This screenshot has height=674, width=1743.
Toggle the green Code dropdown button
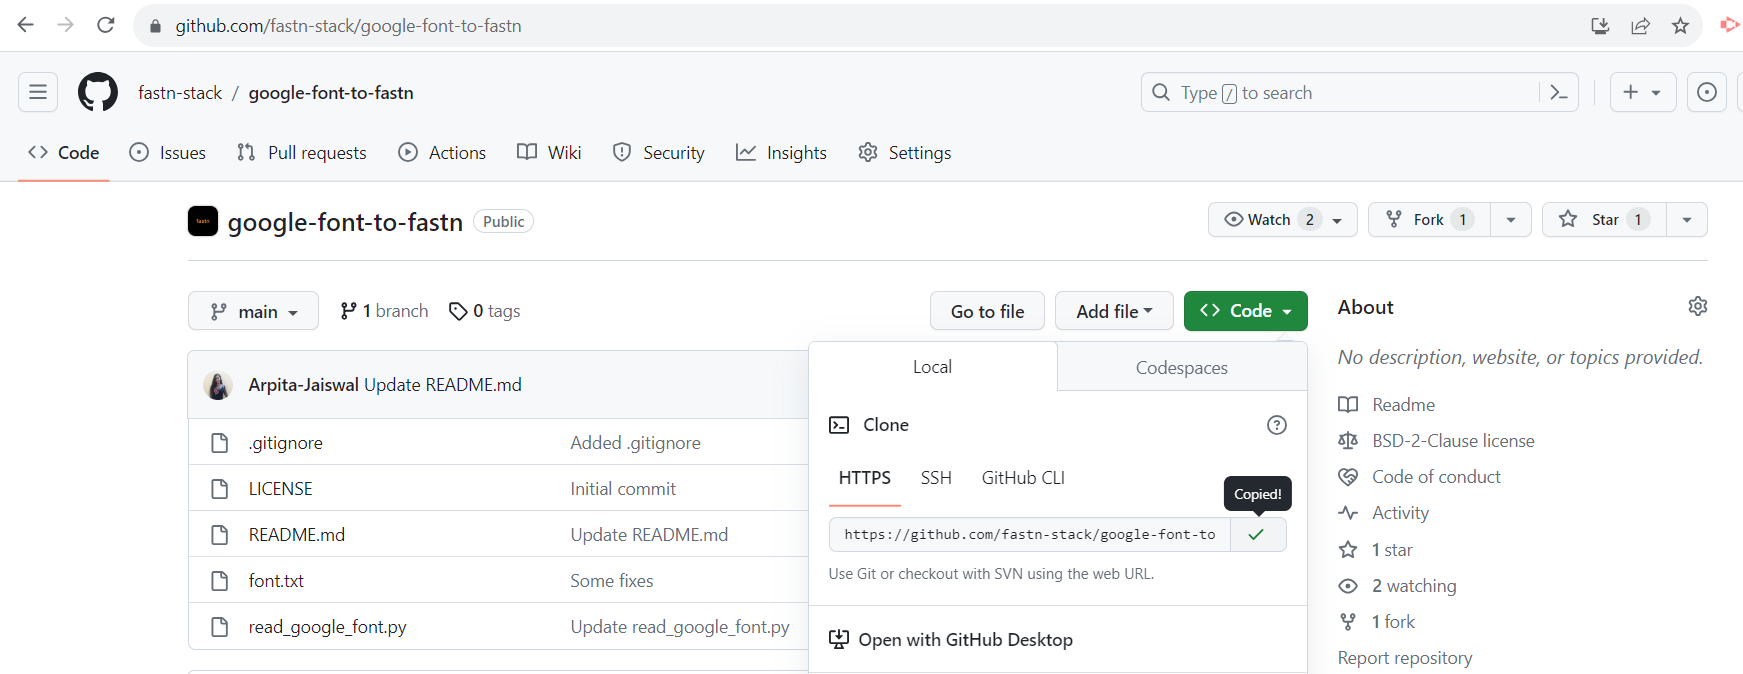pyautogui.click(x=1245, y=311)
